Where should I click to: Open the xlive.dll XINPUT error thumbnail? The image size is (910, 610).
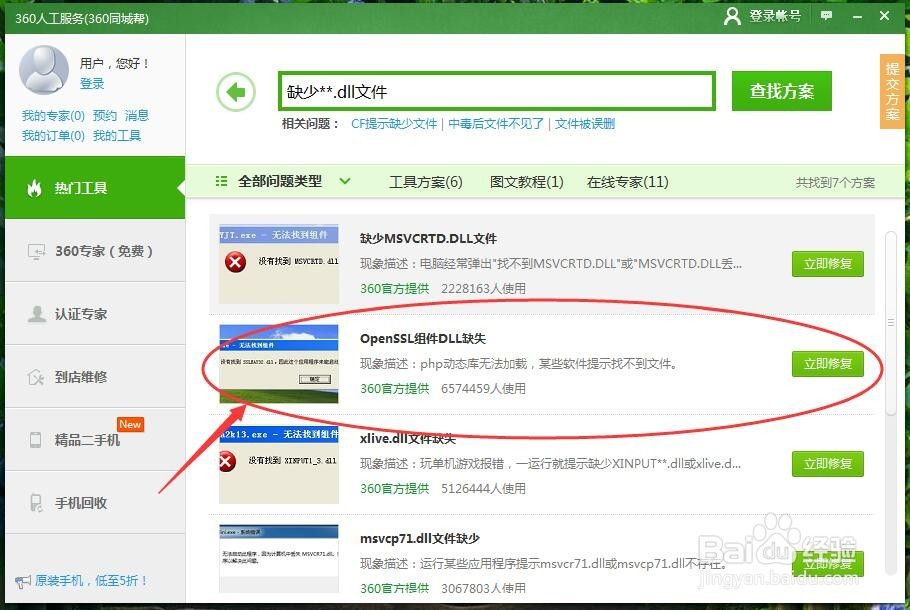[x=279, y=464]
